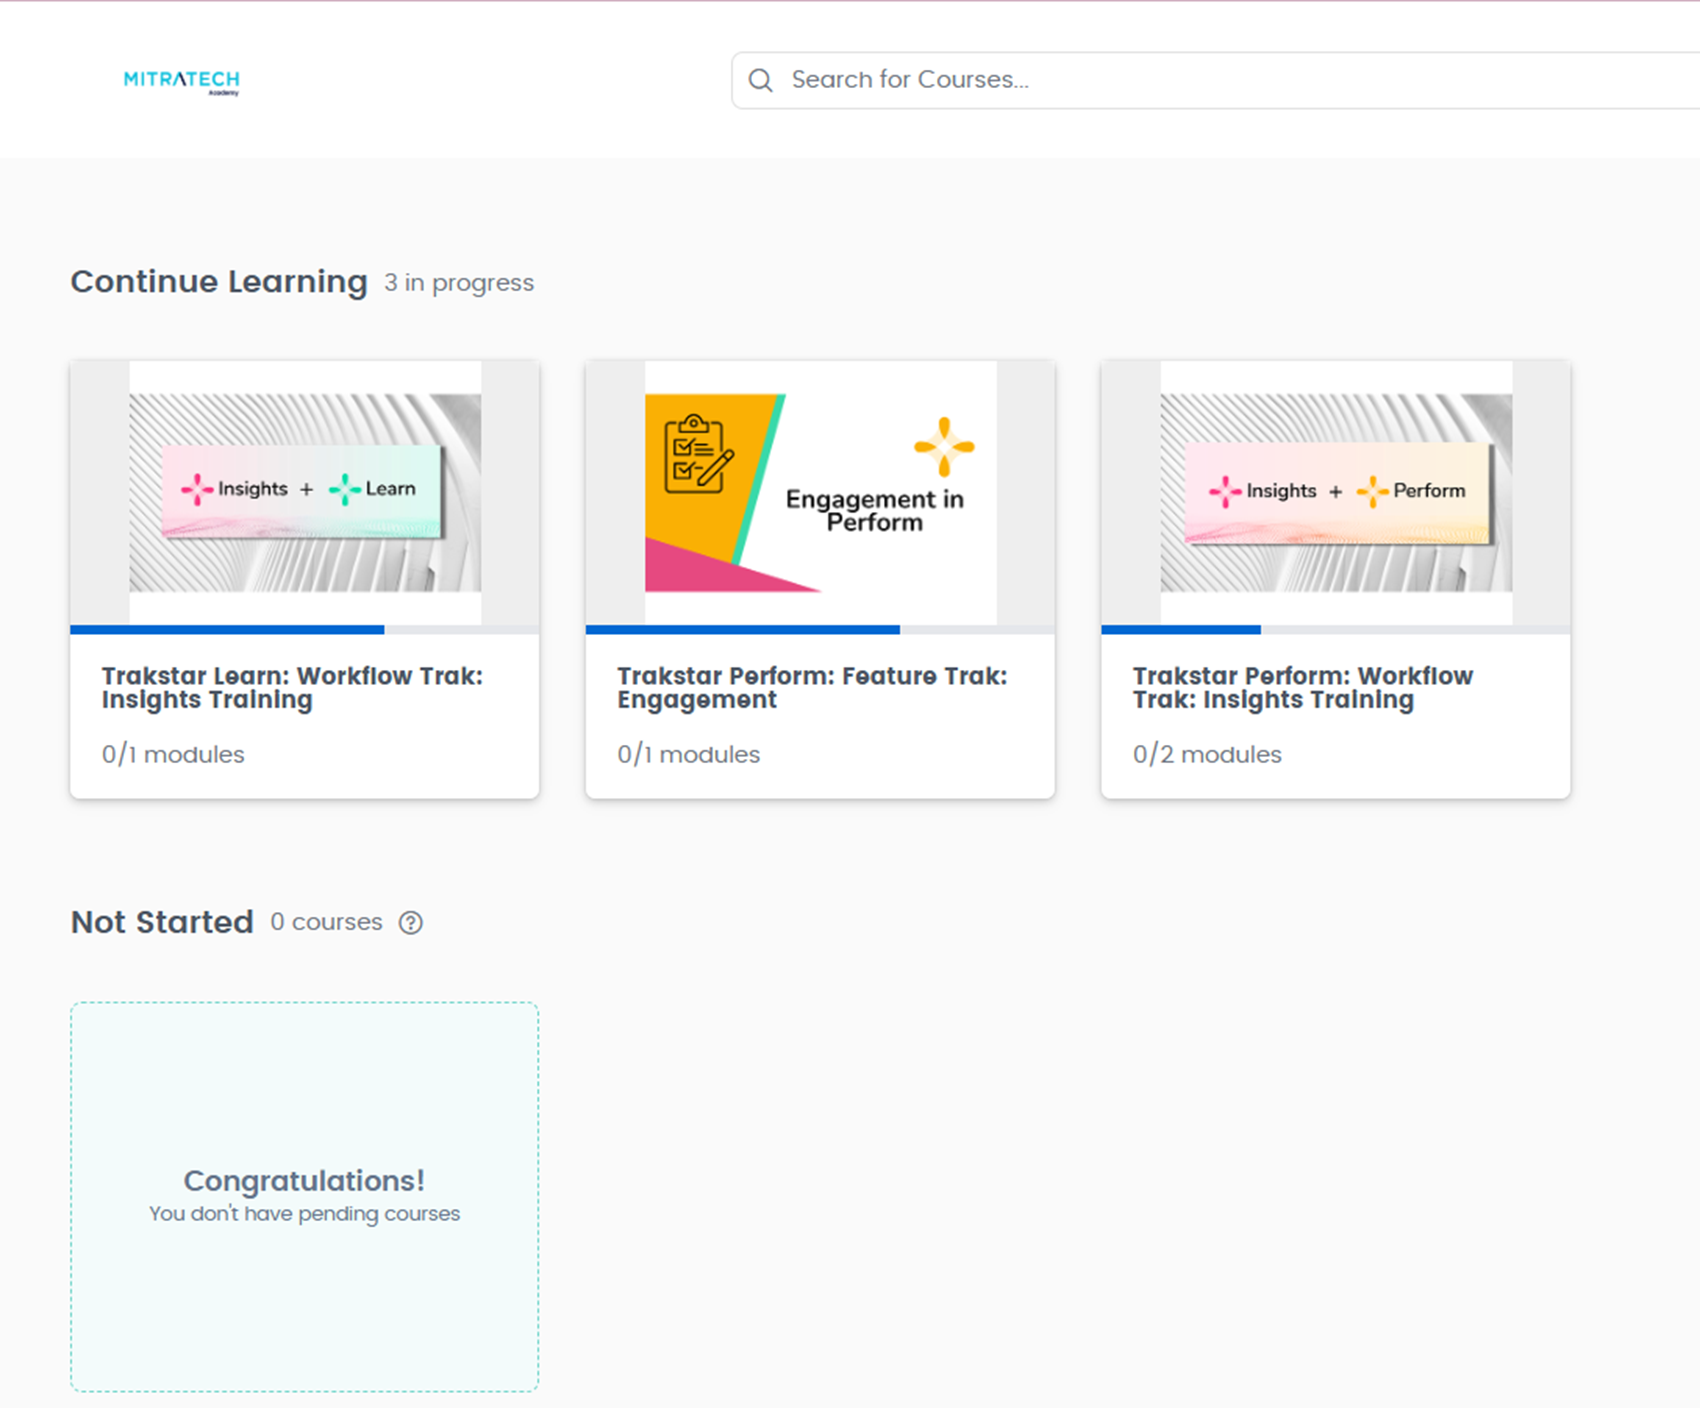
Task: Open Trakstar Perform: Workflow Trak: Insights Training
Action: 1303,688
